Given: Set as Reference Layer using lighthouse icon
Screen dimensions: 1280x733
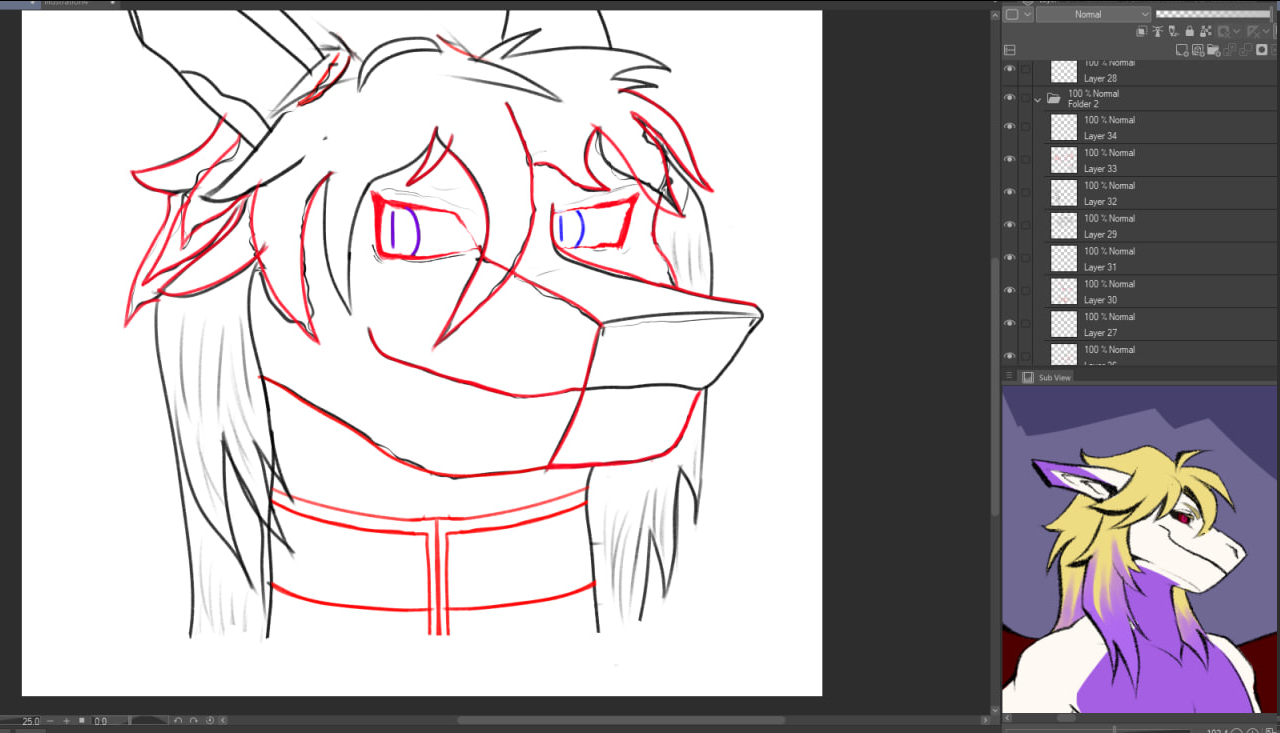Looking at the screenshot, I should pos(1157,32).
